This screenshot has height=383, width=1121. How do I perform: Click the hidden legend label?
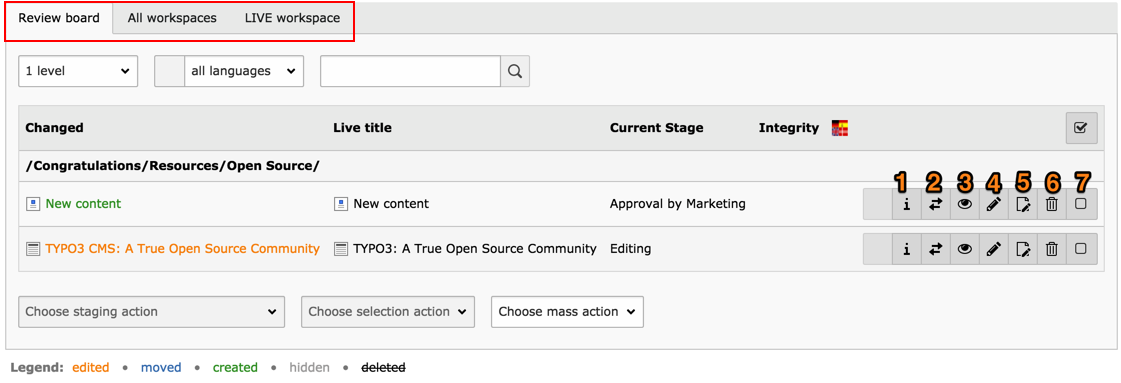[310, 368]
